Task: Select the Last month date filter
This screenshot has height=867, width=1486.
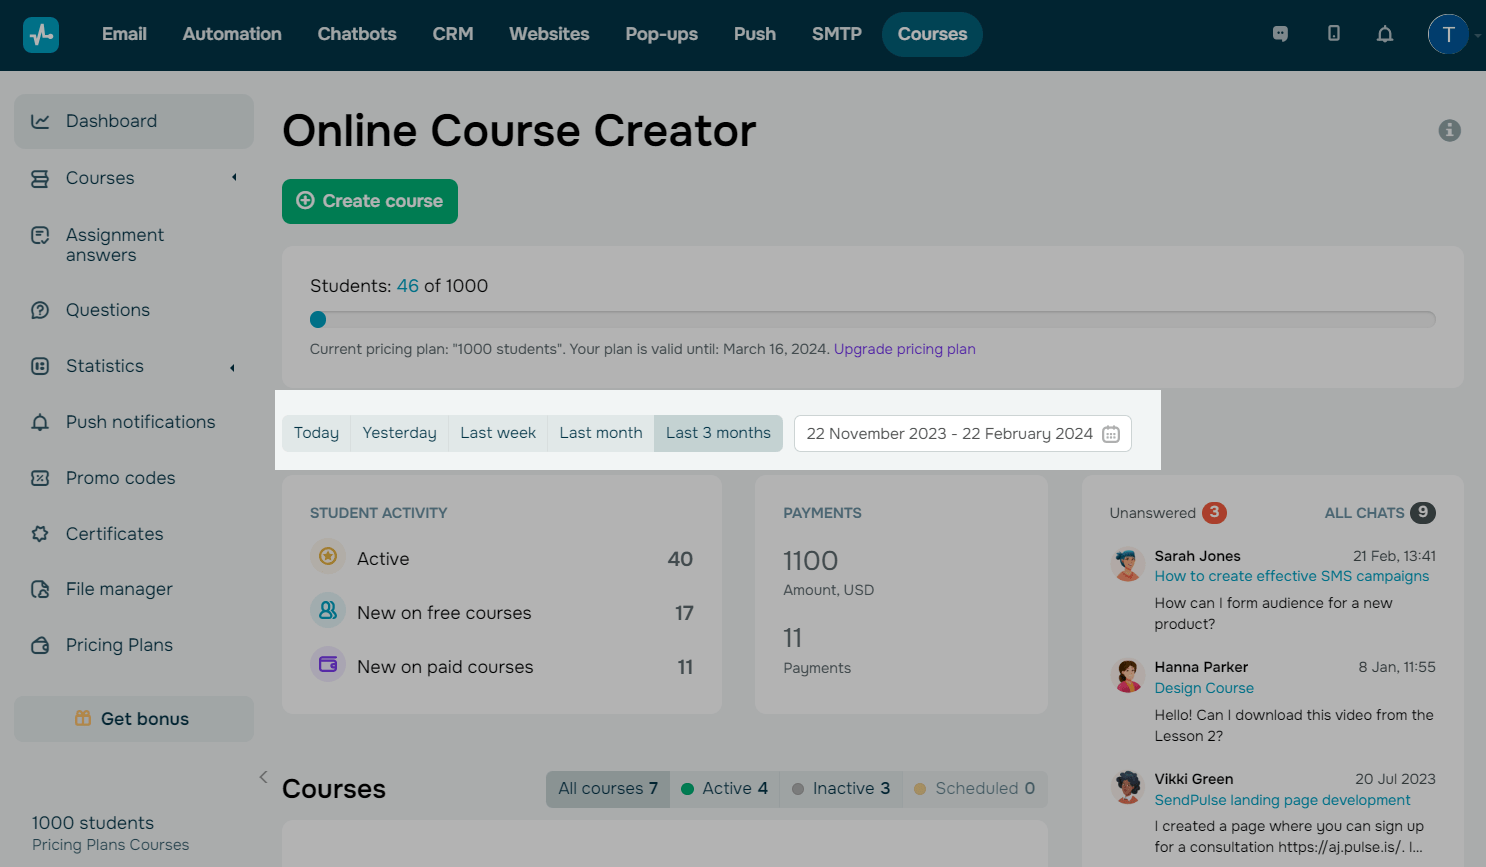Action: [x=601, y=433]
